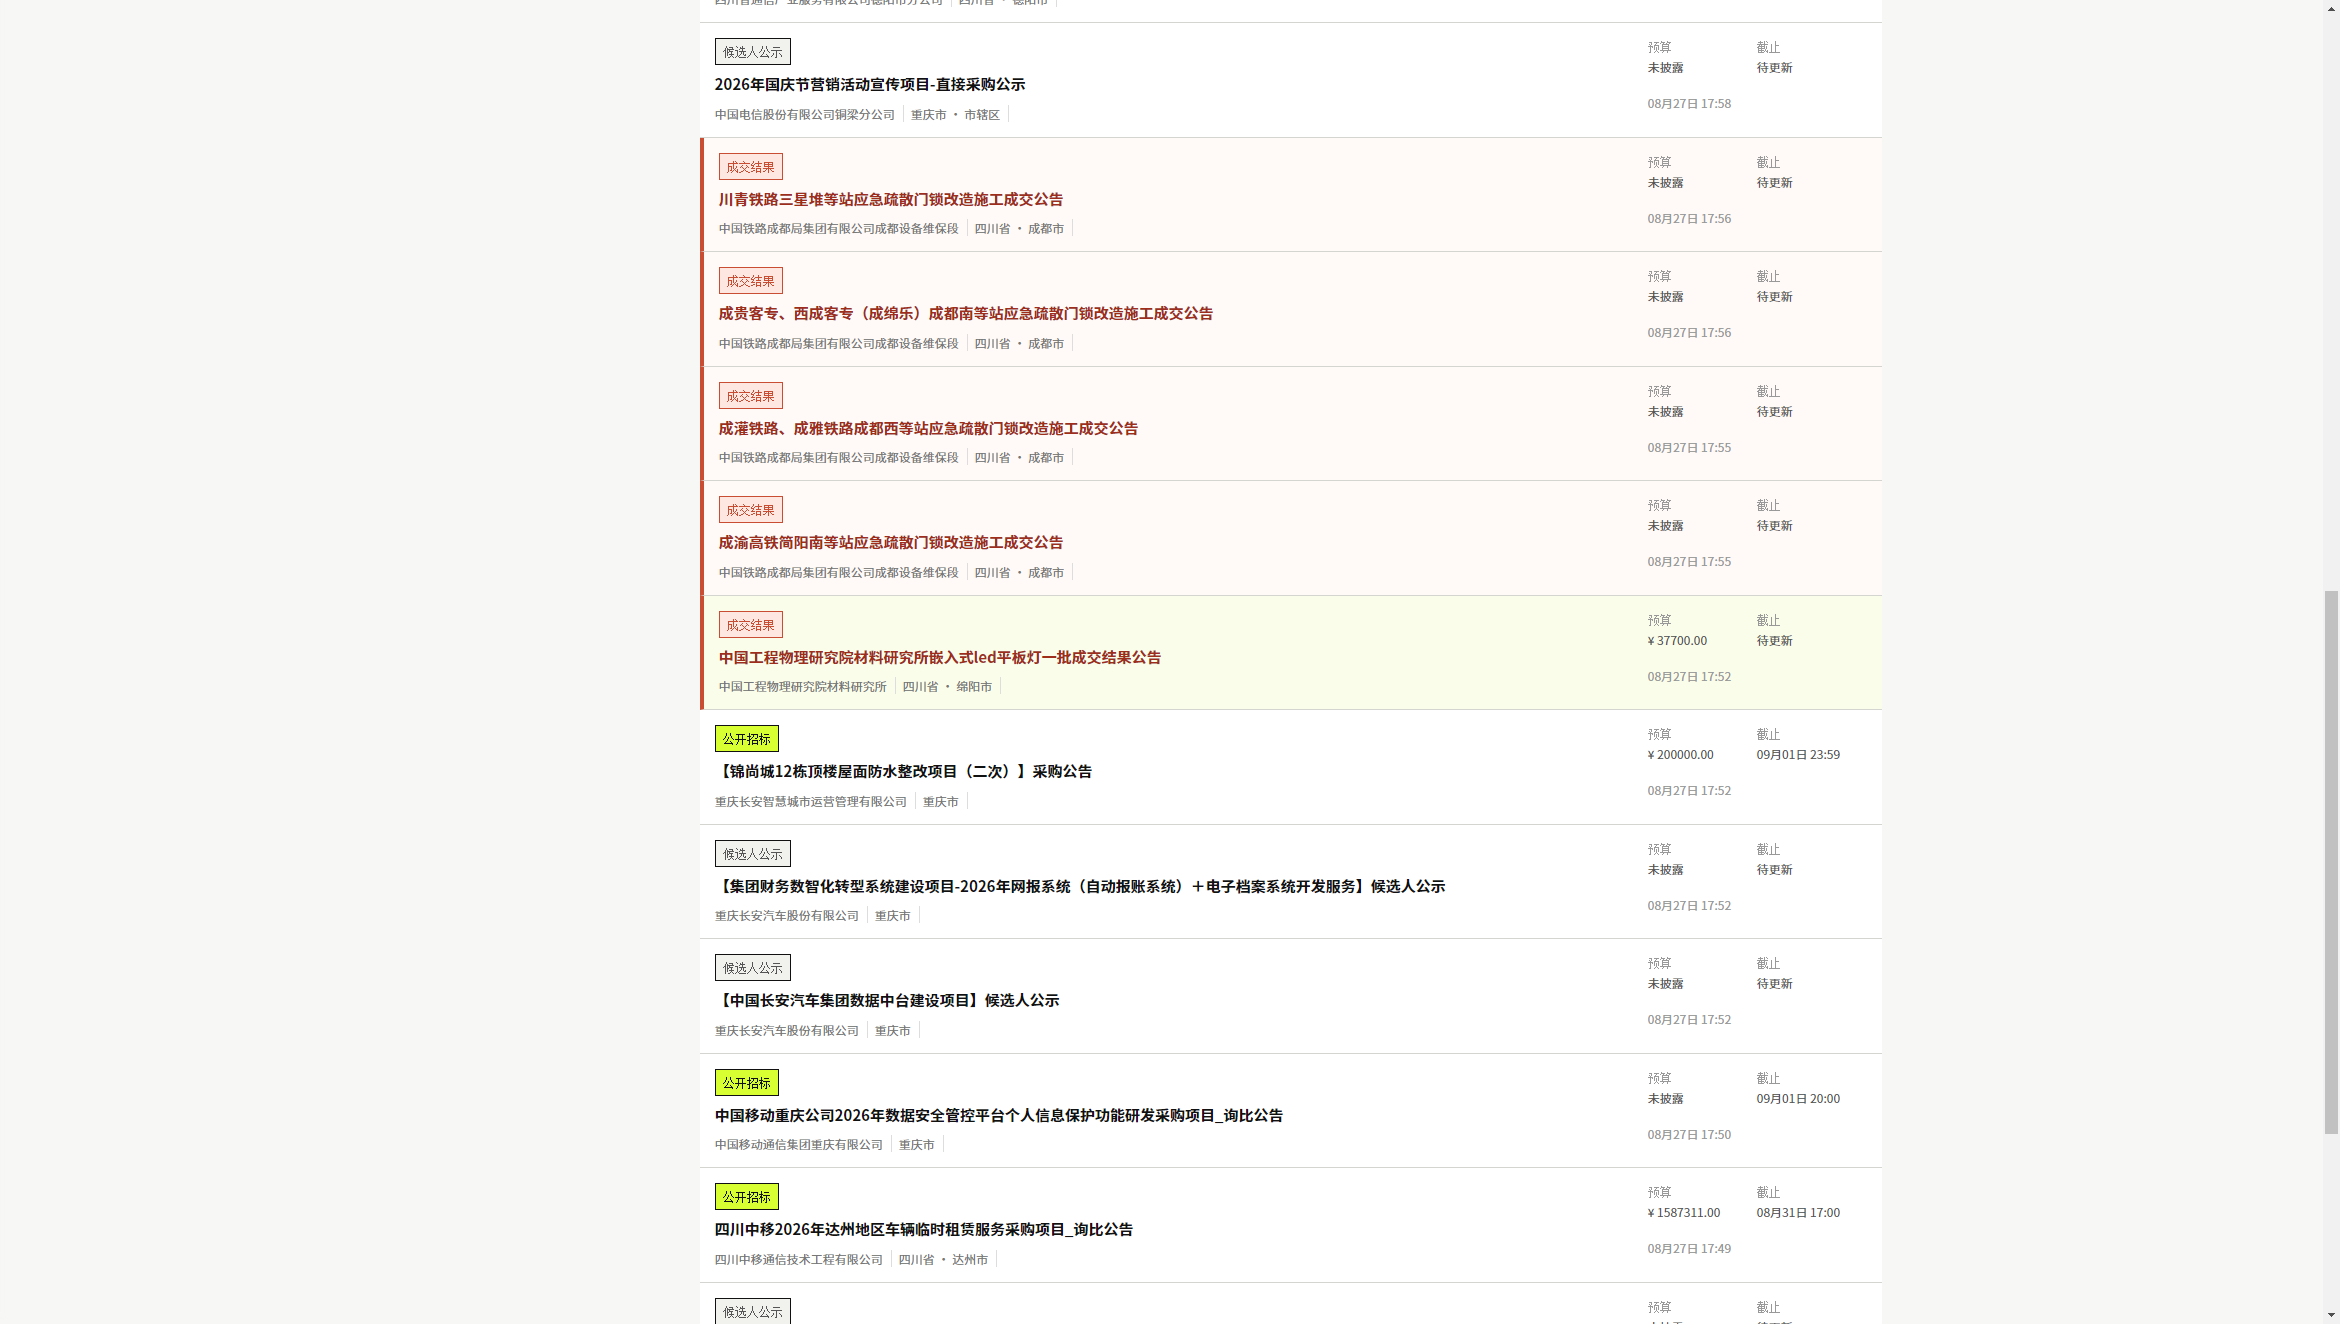Click deadline 09月01日 23:59
The width and height of the screenshot is (2340, 1324).
point(1798,755)
